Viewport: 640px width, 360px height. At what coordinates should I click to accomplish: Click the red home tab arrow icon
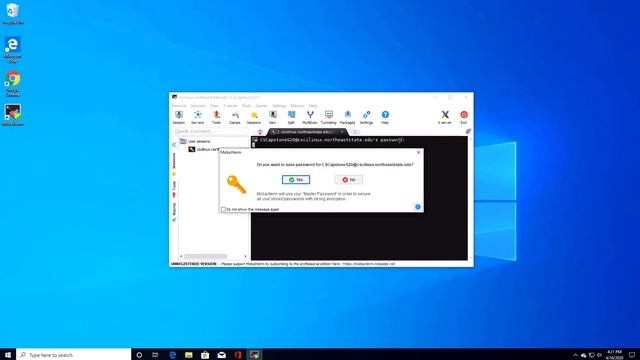260,132
